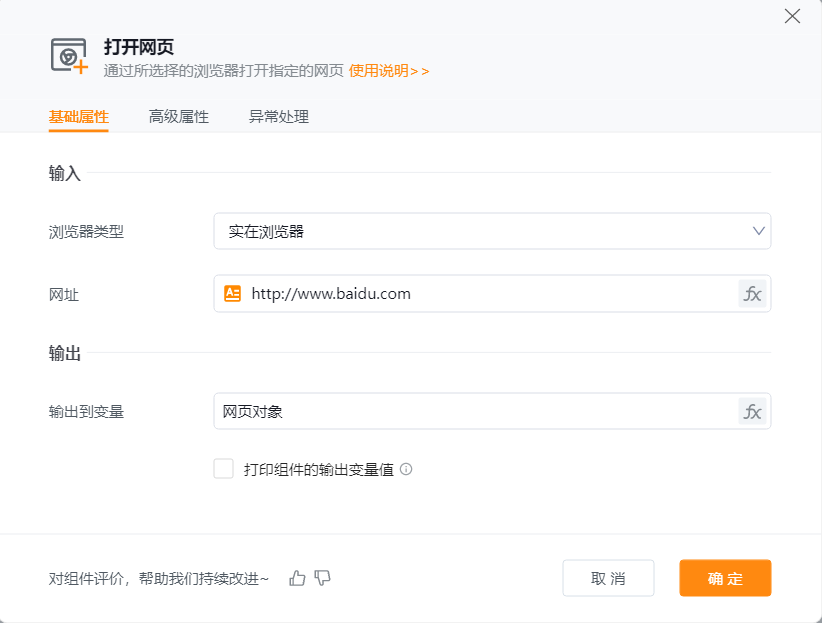Click the thumbs-up rating icon
The width and height of the screenshot is (822, 623).
[x=297, y=578]
